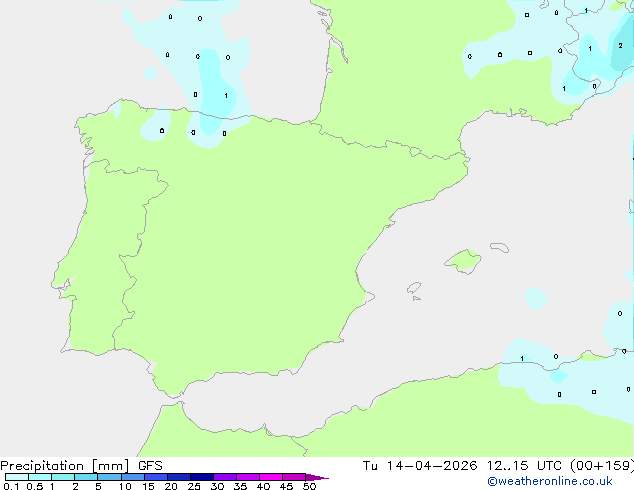
Task: Choose the 15–20 mm legend swatch
Action: 155,477
